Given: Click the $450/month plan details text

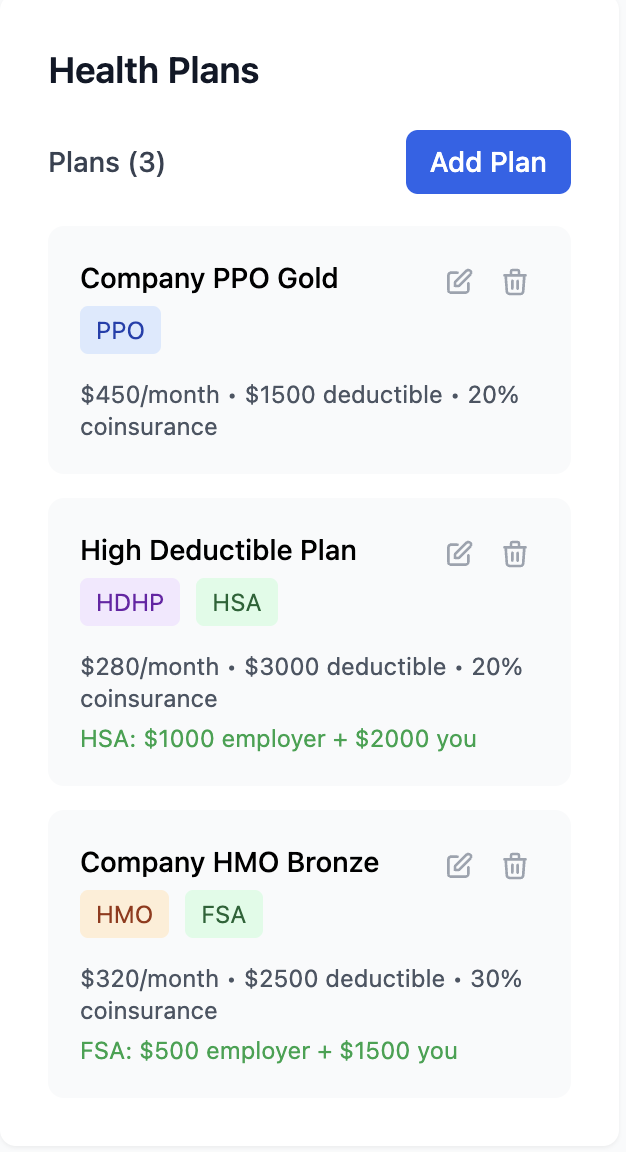Looking at the screenshot, I should point(300,411).
